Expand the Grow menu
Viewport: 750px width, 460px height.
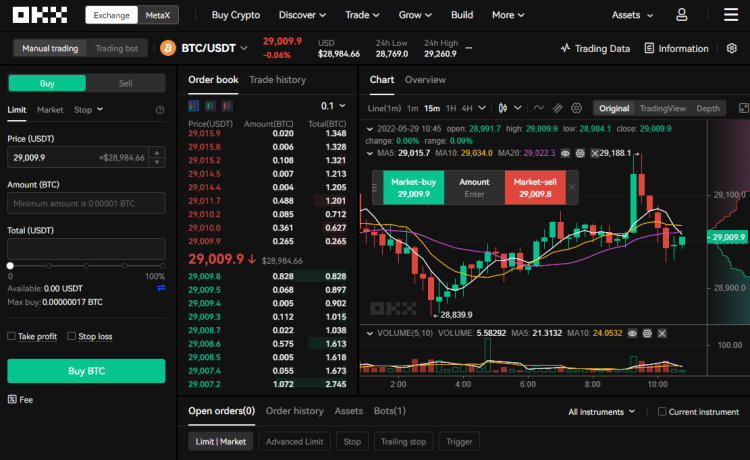click(x=415, y=15)
